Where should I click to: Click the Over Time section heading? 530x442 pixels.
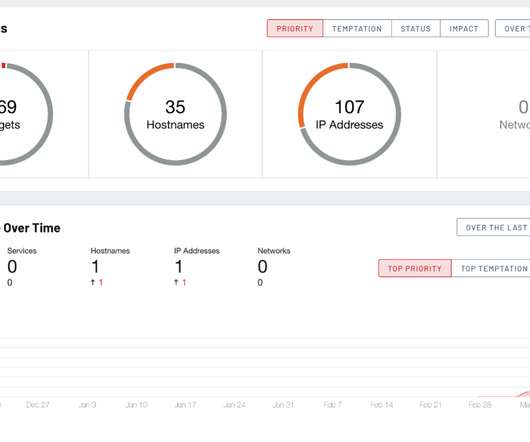[x=30, y=228]
